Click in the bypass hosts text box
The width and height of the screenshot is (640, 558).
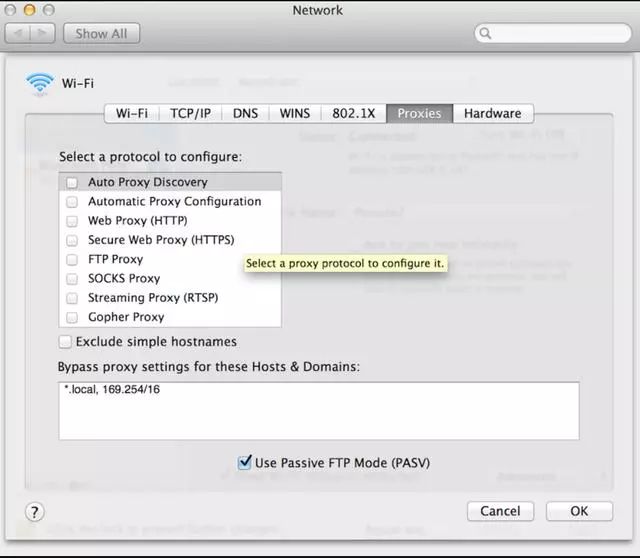pos(319,411)
